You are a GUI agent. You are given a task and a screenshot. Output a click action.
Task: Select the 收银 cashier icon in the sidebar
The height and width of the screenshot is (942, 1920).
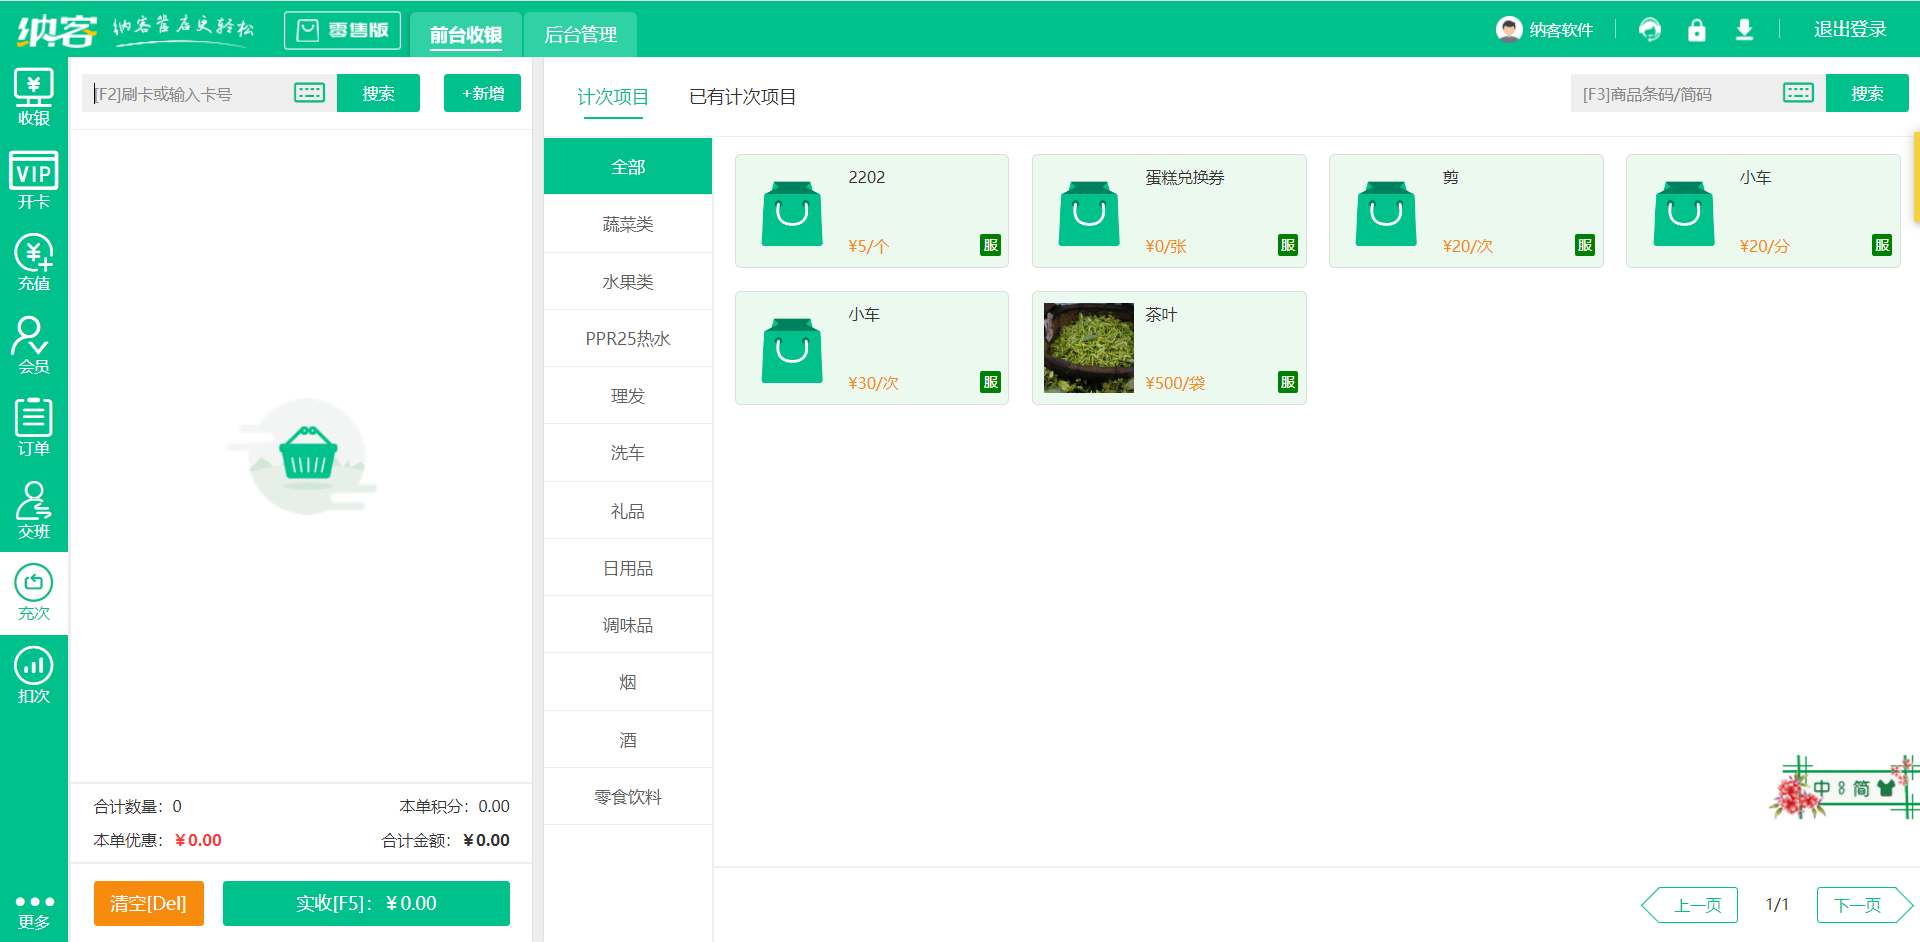tap(33, 95)
